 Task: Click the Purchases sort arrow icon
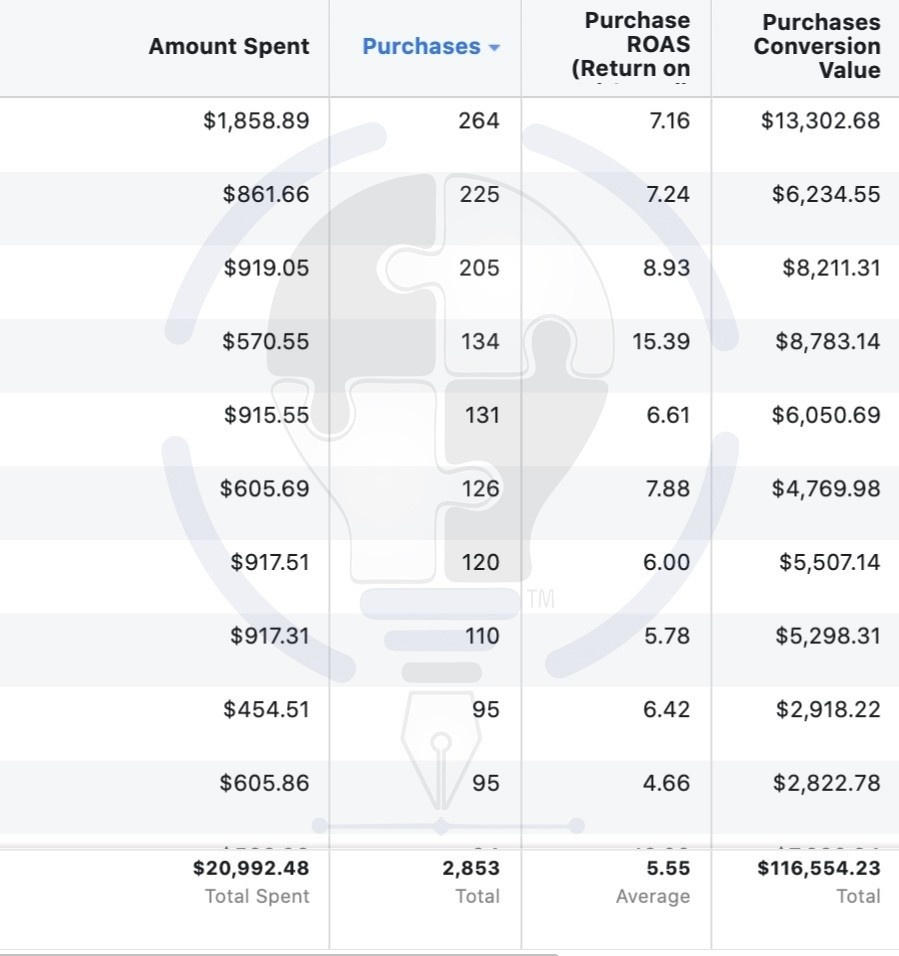click(494, 48)
